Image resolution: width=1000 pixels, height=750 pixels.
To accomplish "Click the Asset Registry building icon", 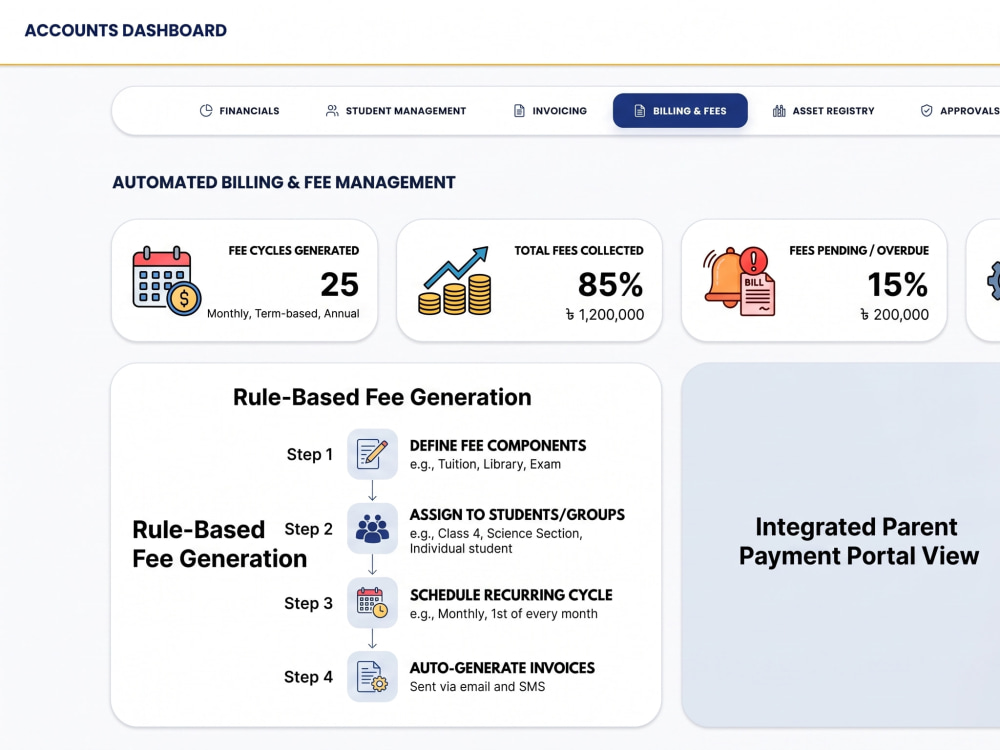I will click(779, 110).
